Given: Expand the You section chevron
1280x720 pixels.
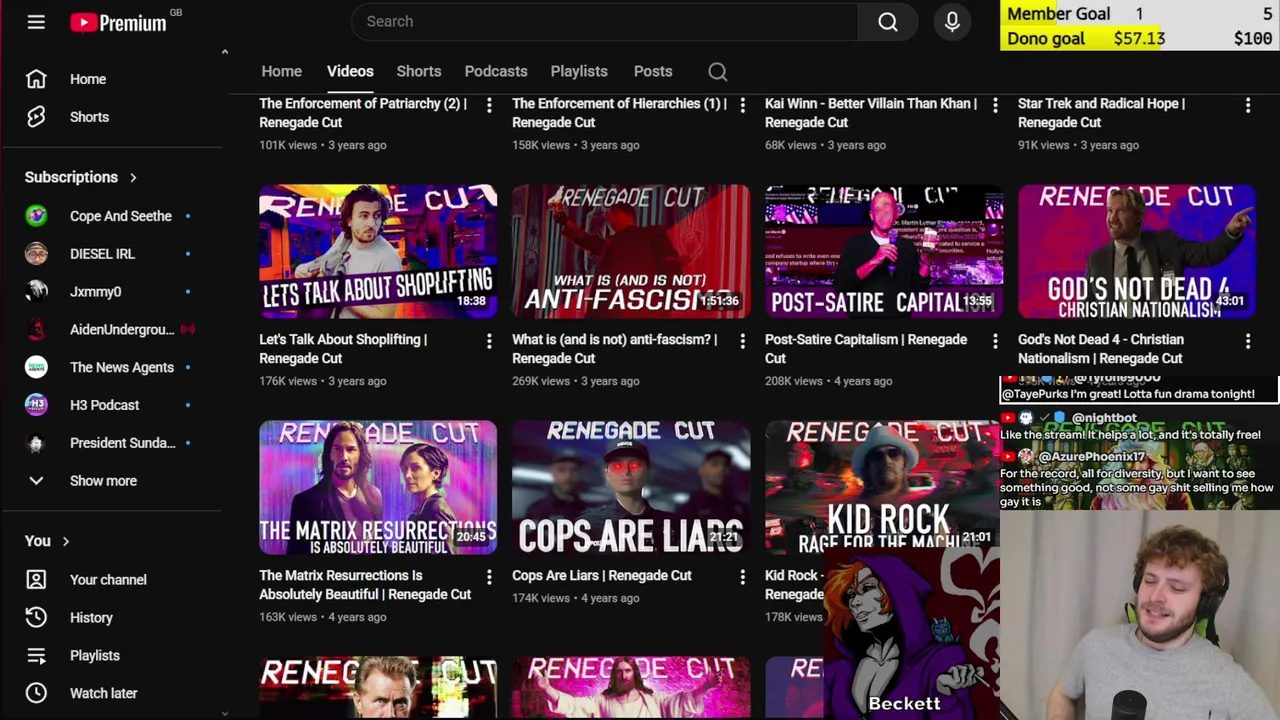Looking at the screenshot, I should point(66,541).
